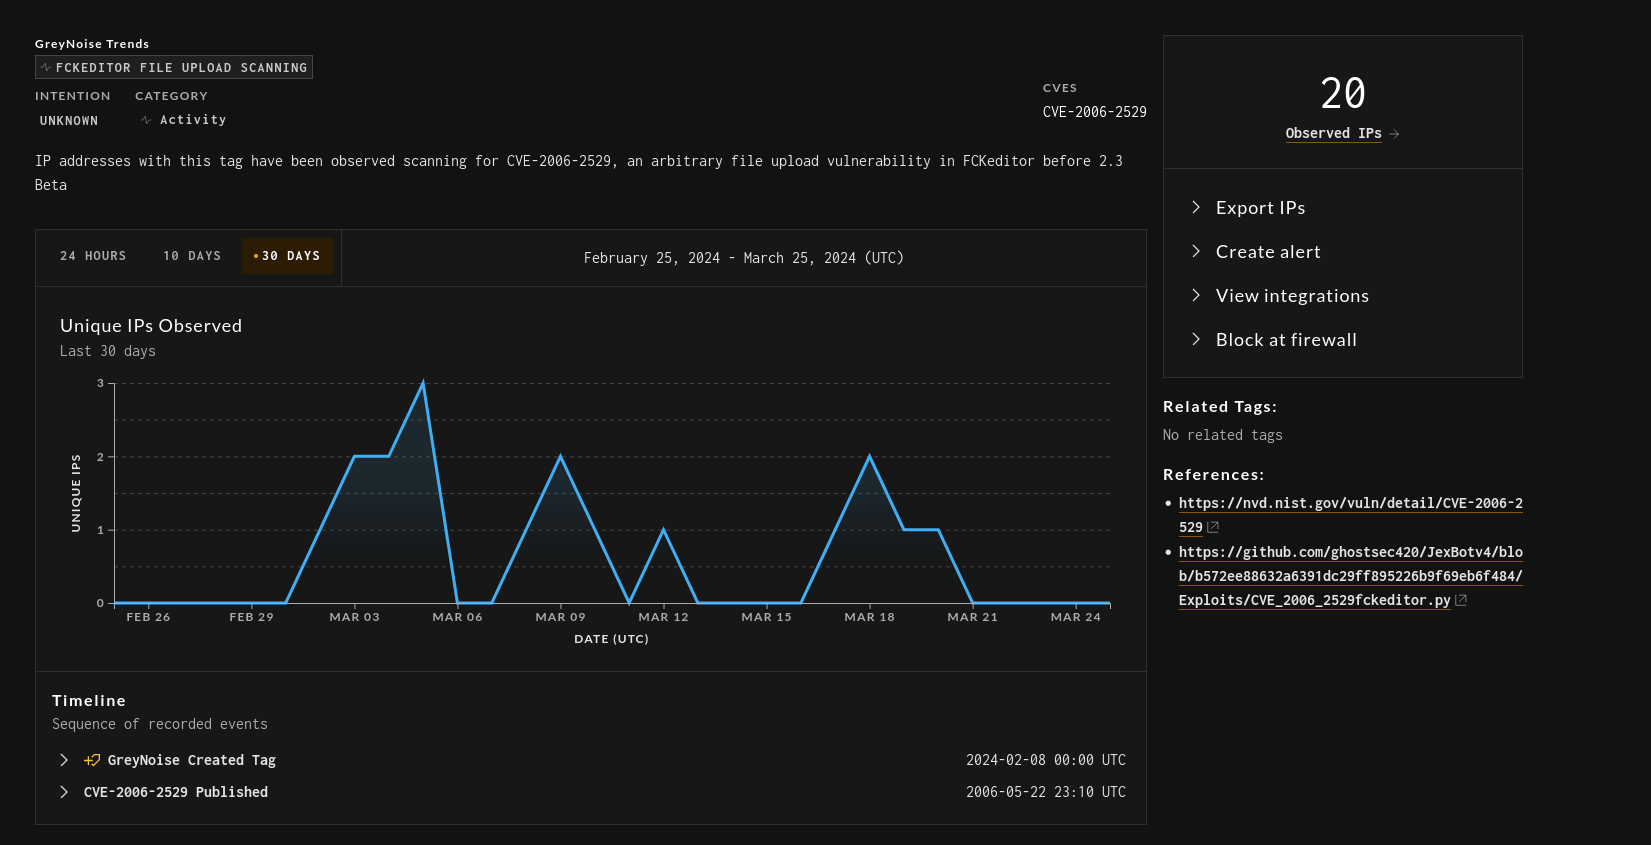The height and width of the screenshot is (845, 1651).
Task: Click the external link icon after GitHub reference
Action: click(1461, 600)
